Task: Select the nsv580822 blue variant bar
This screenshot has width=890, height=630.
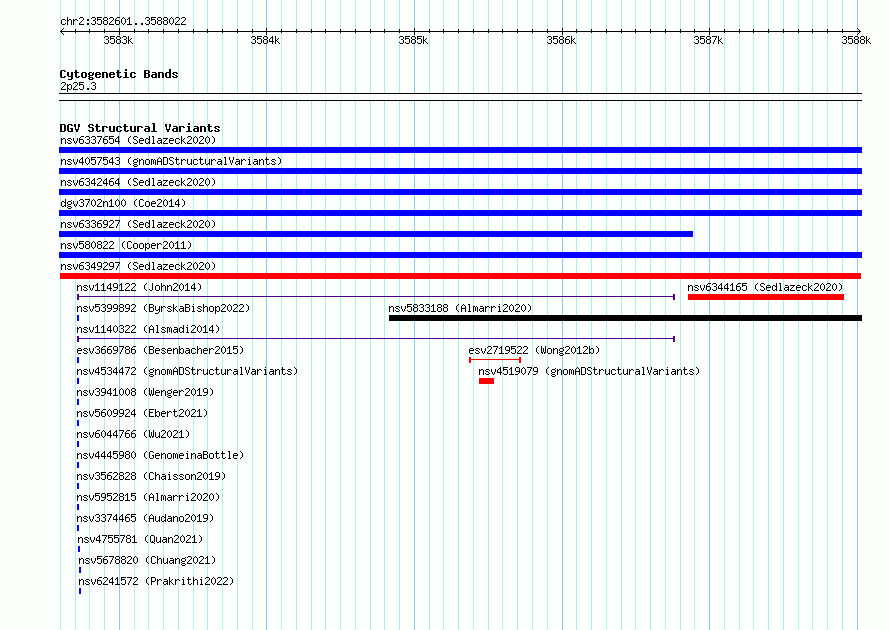Action: 460,255
